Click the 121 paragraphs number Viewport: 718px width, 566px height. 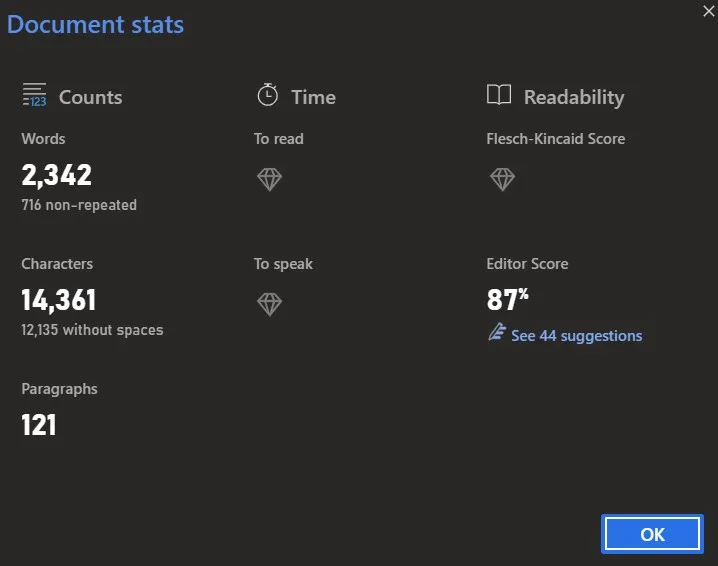click(39, 426)
